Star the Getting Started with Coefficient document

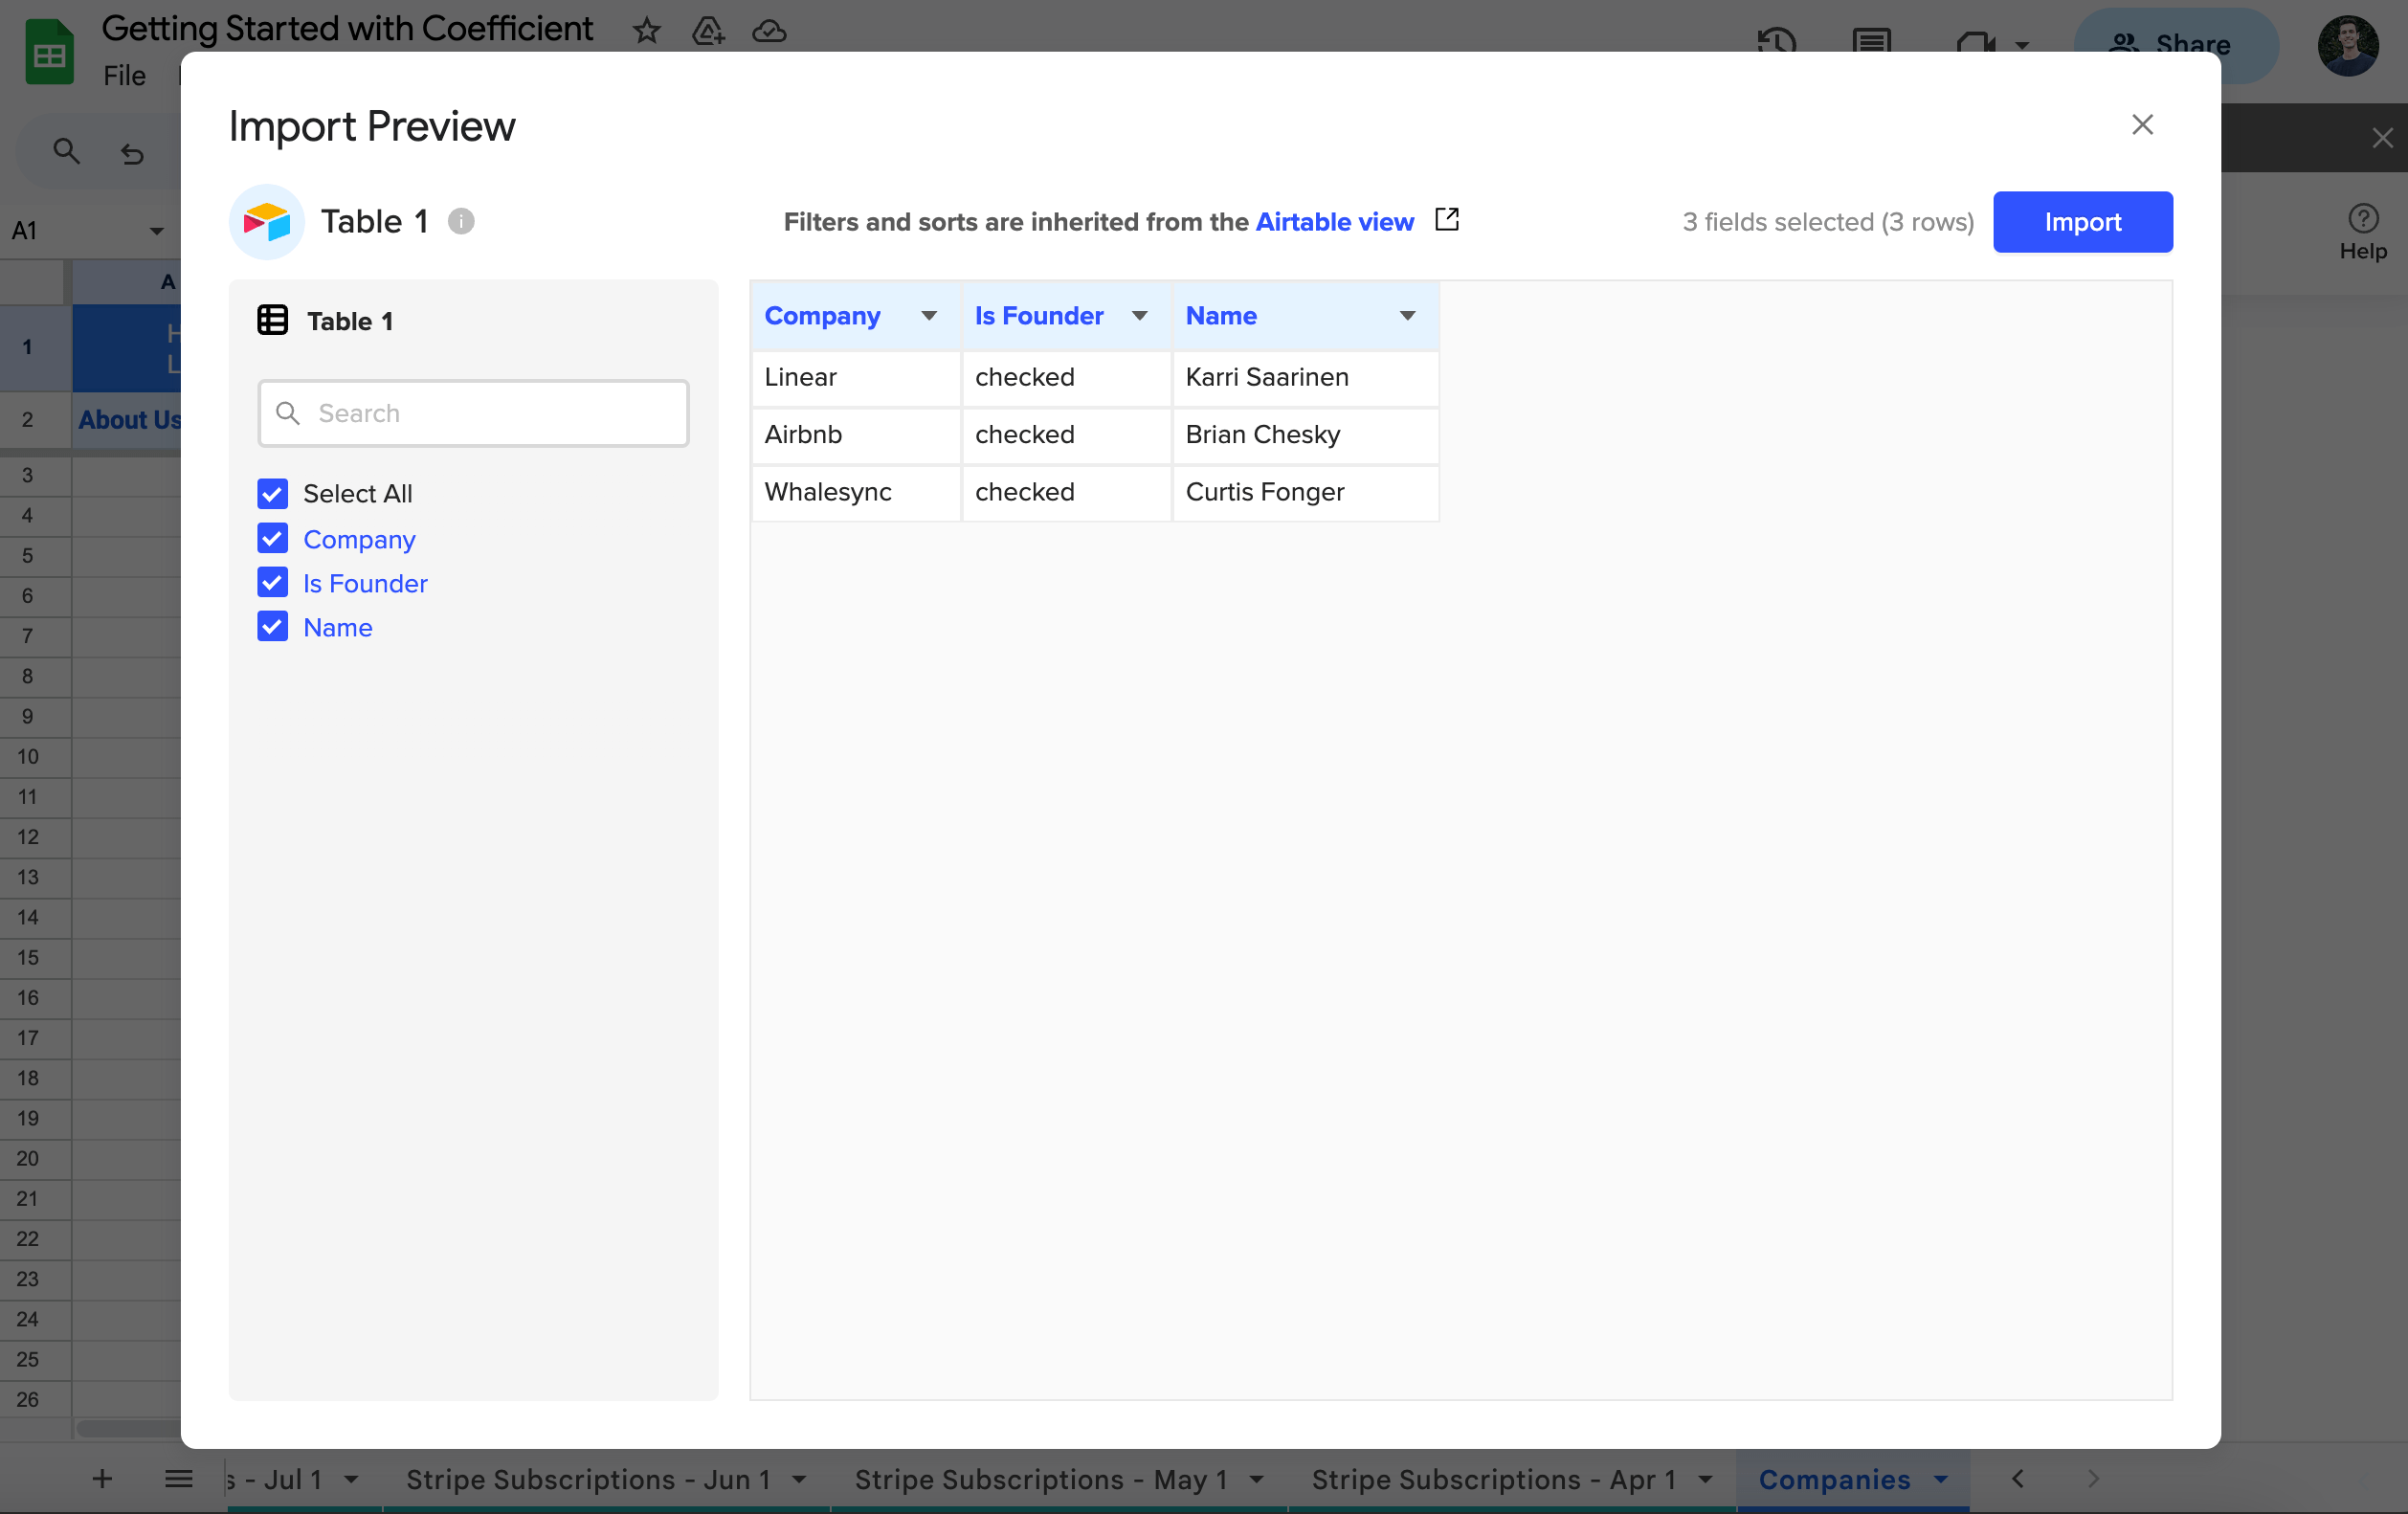pyautogui.click(x=647, y=31)
